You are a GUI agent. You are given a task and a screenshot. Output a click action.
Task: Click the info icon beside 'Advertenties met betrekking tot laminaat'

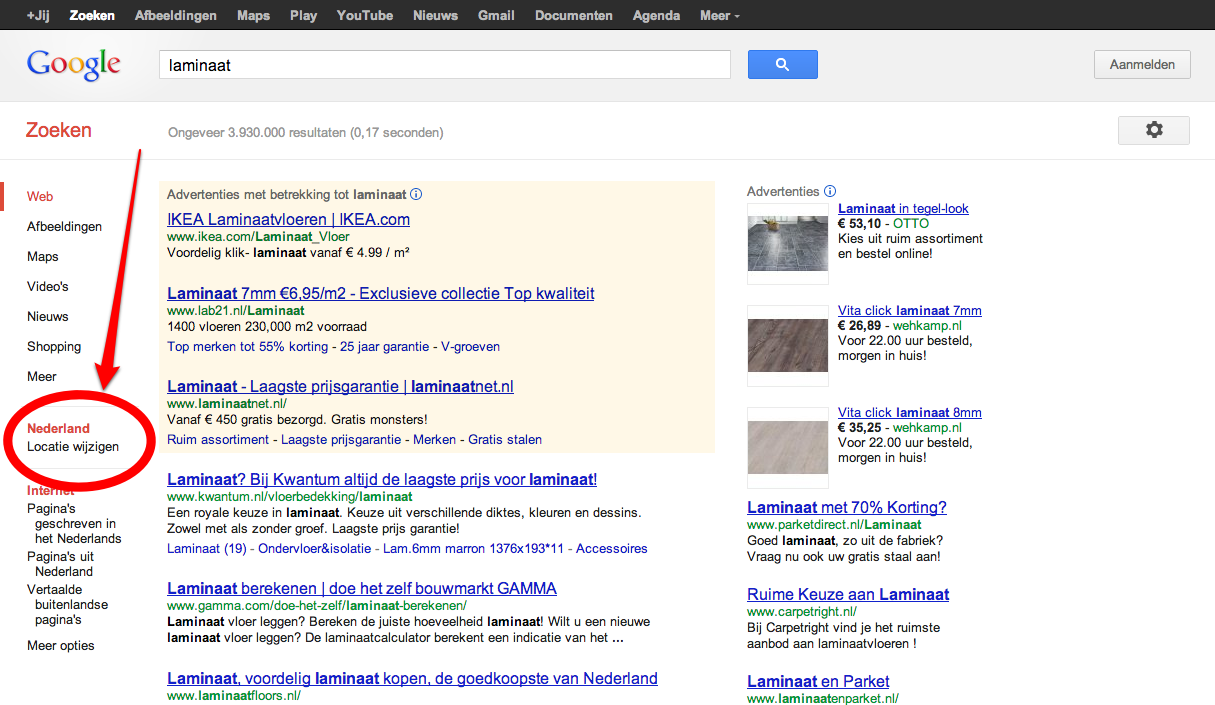[x=416, y=195]
